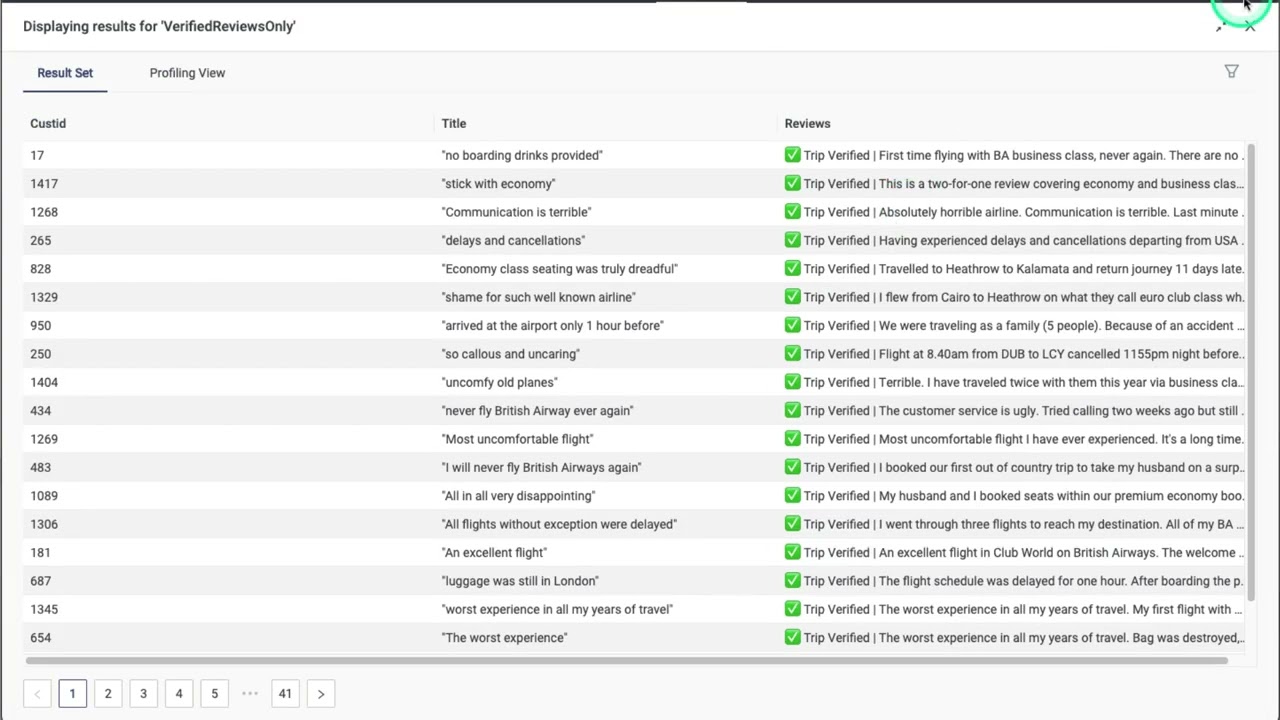Click the diagonal arrow resize icon
Screen dimensions: 1280x720
(x=1220, y=27)
